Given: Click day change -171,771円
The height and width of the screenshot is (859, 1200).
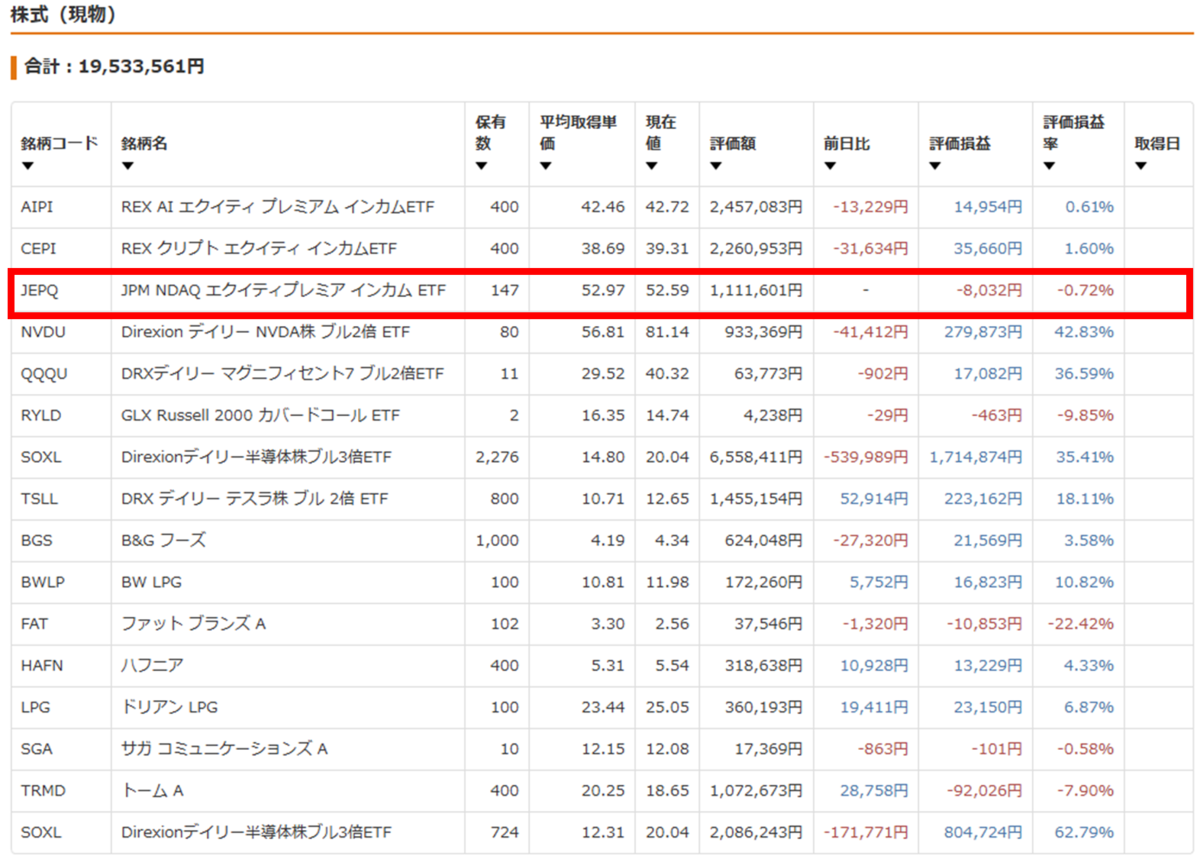Looking at the screenshot, I should (866, 832).
